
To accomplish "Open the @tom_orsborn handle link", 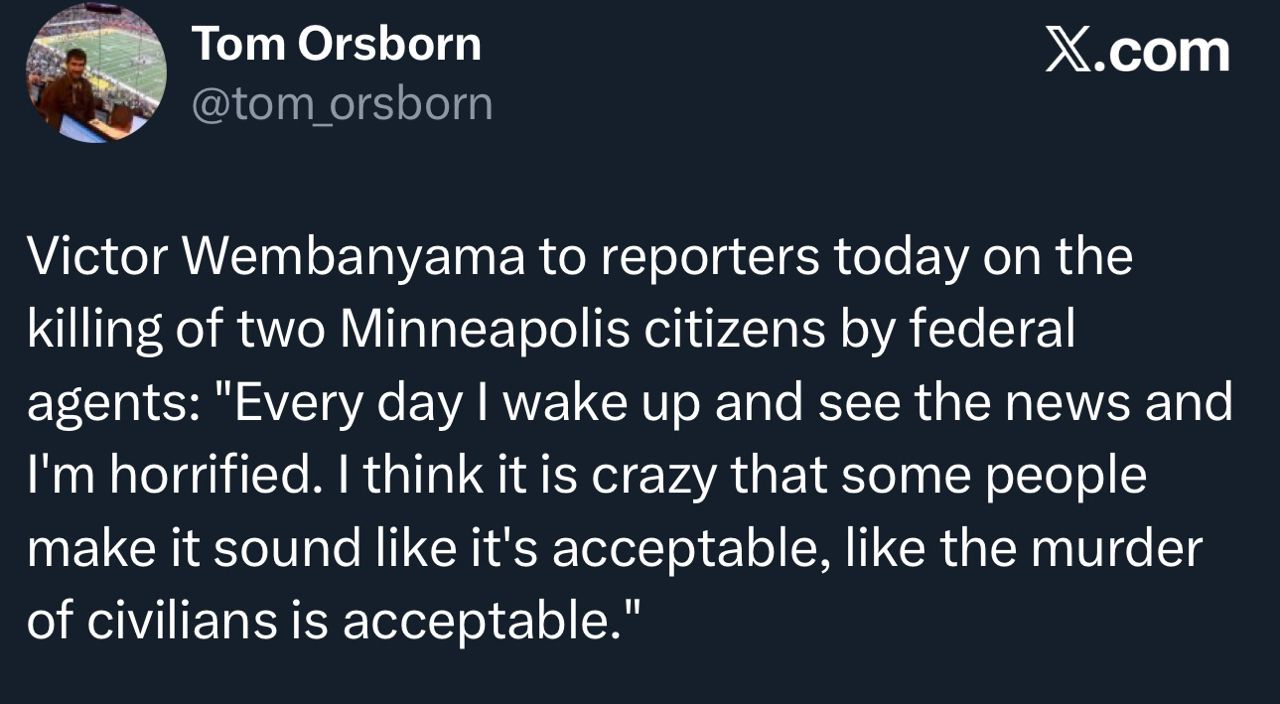I will click(x=341, y=104).
